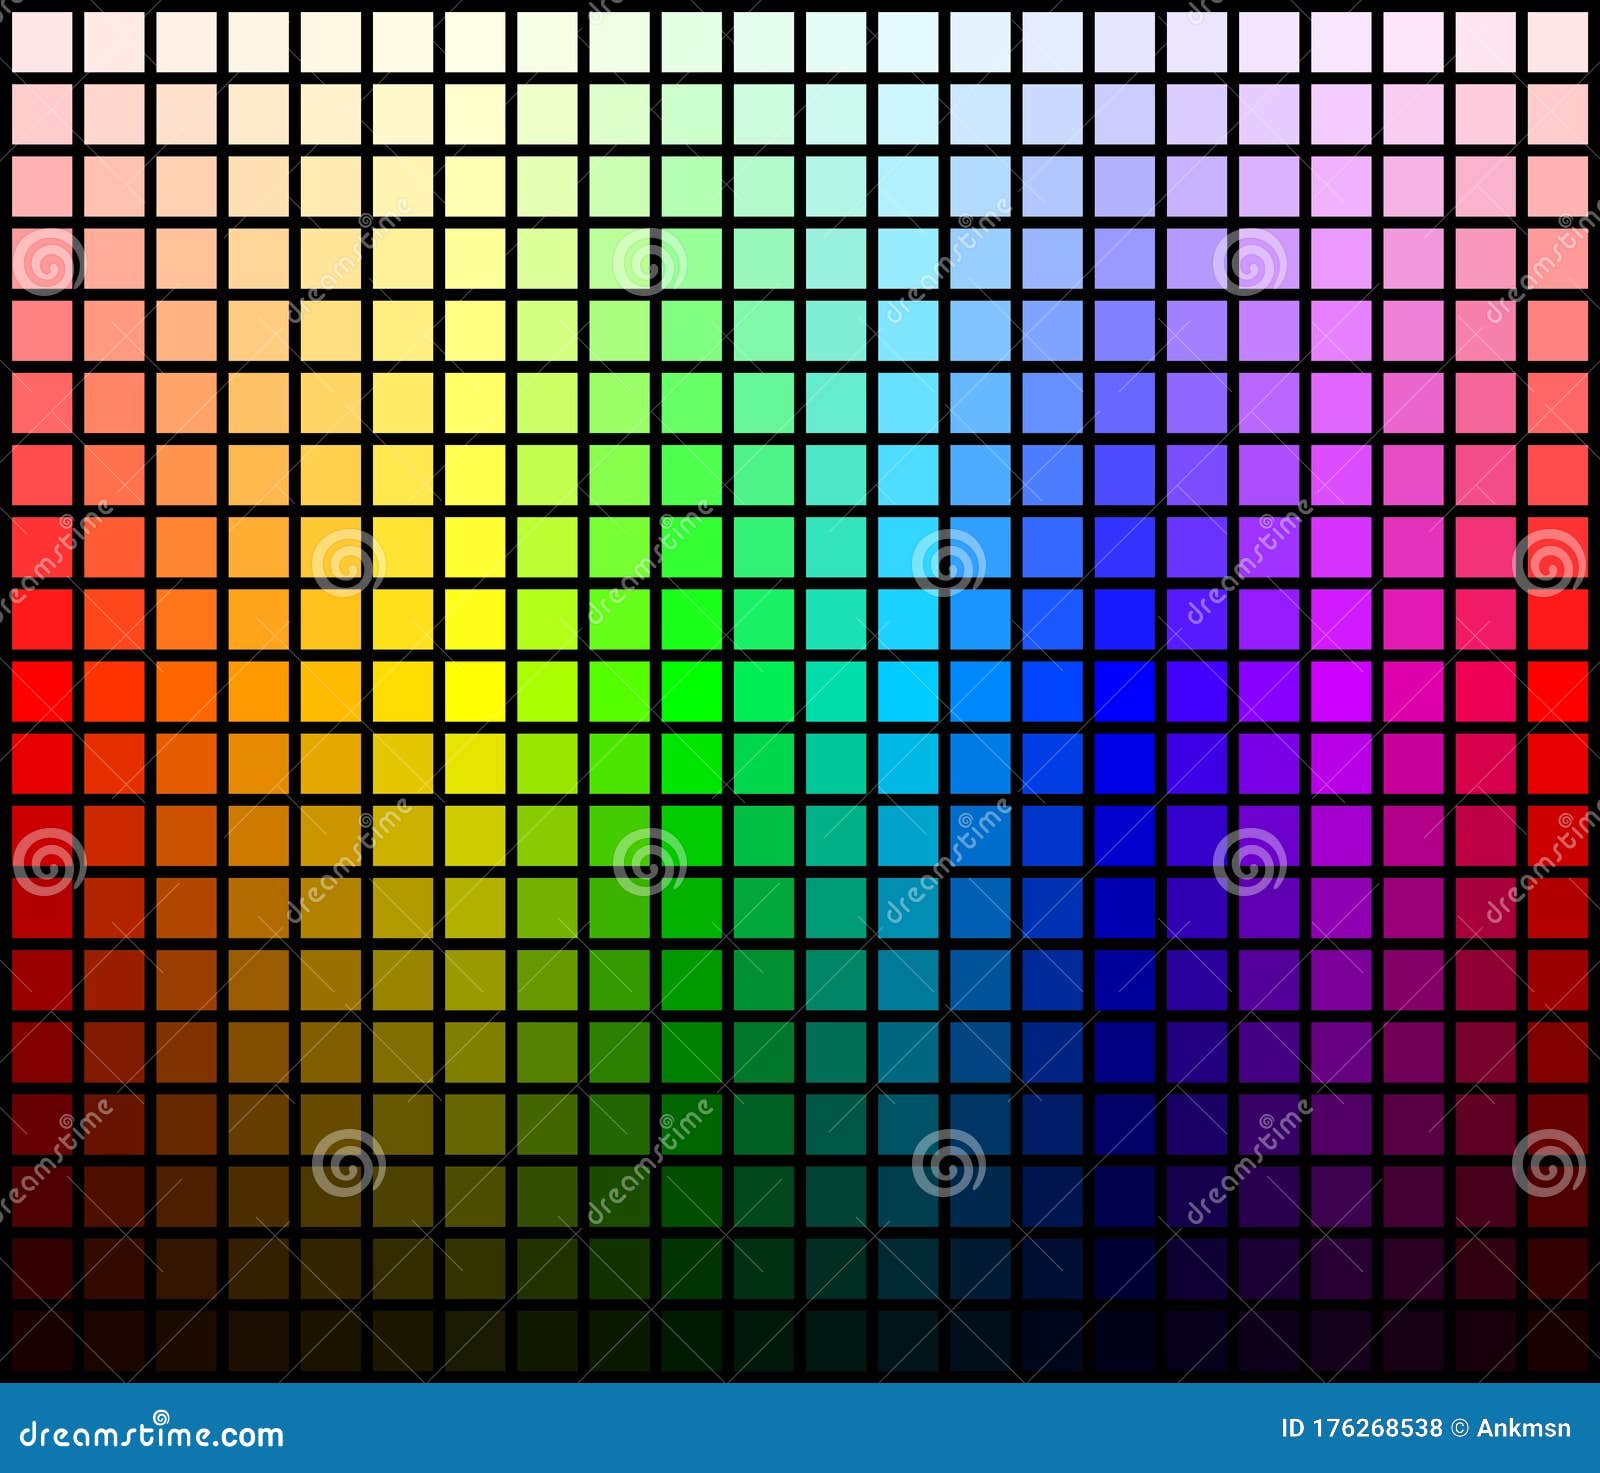Choose the pure red swatch at the saturated row's left end
The image size is (1600, 1473).
coord(42,691)
